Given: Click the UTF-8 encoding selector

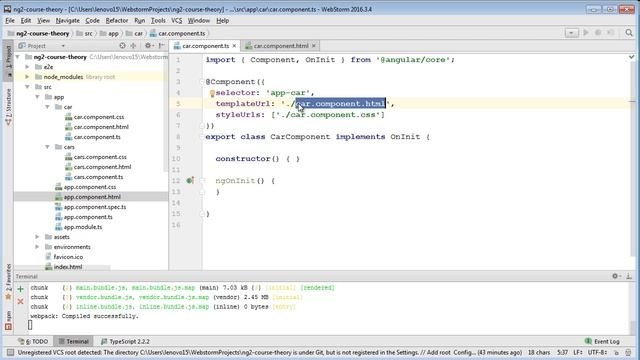Looking at the screenshot, I should 598,352.
